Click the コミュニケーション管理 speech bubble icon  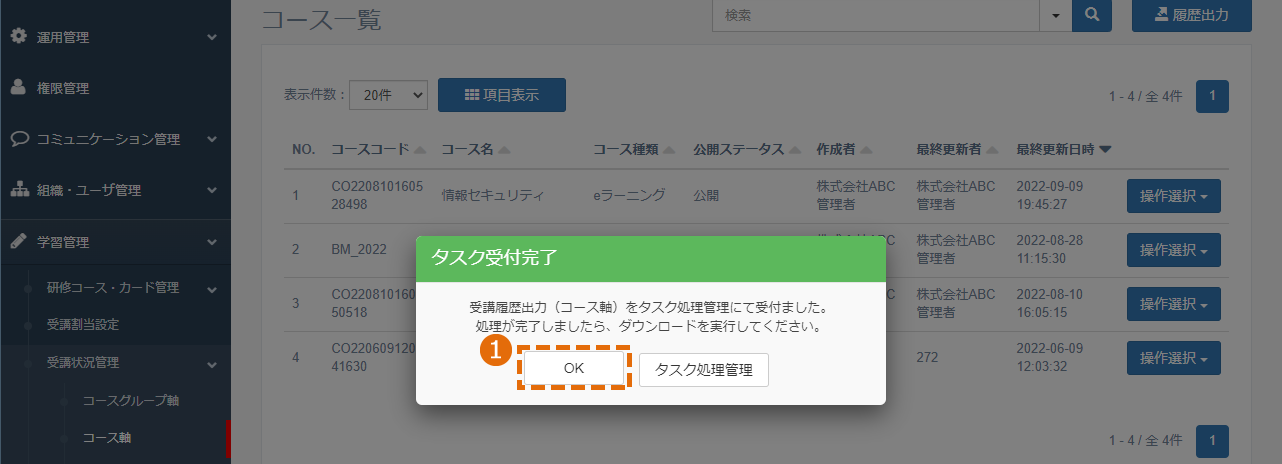click(x=18, y=138)
